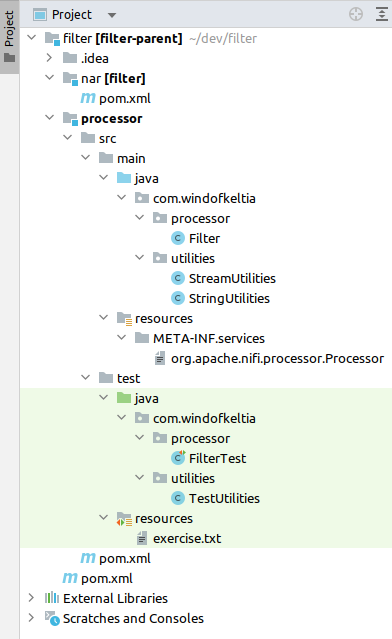The width and height of the screenshot is (392, 639).
Task: Click the test resources folder icon
Action: coord(124,519)
